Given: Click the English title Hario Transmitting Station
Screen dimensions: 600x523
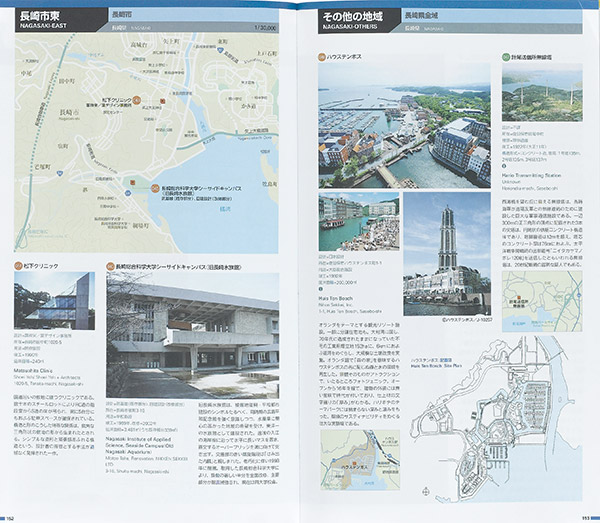Looking at the screenshot, I should click(532, 175).
